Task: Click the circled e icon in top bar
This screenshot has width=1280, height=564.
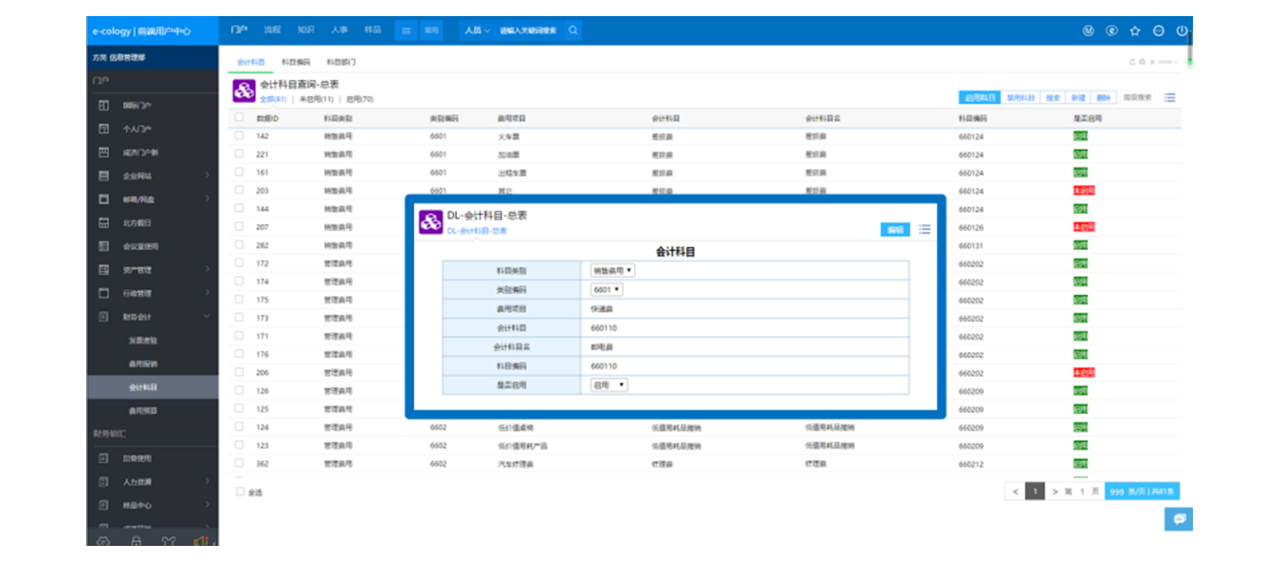Action: pyautogui.click(x=1111, y=31)
